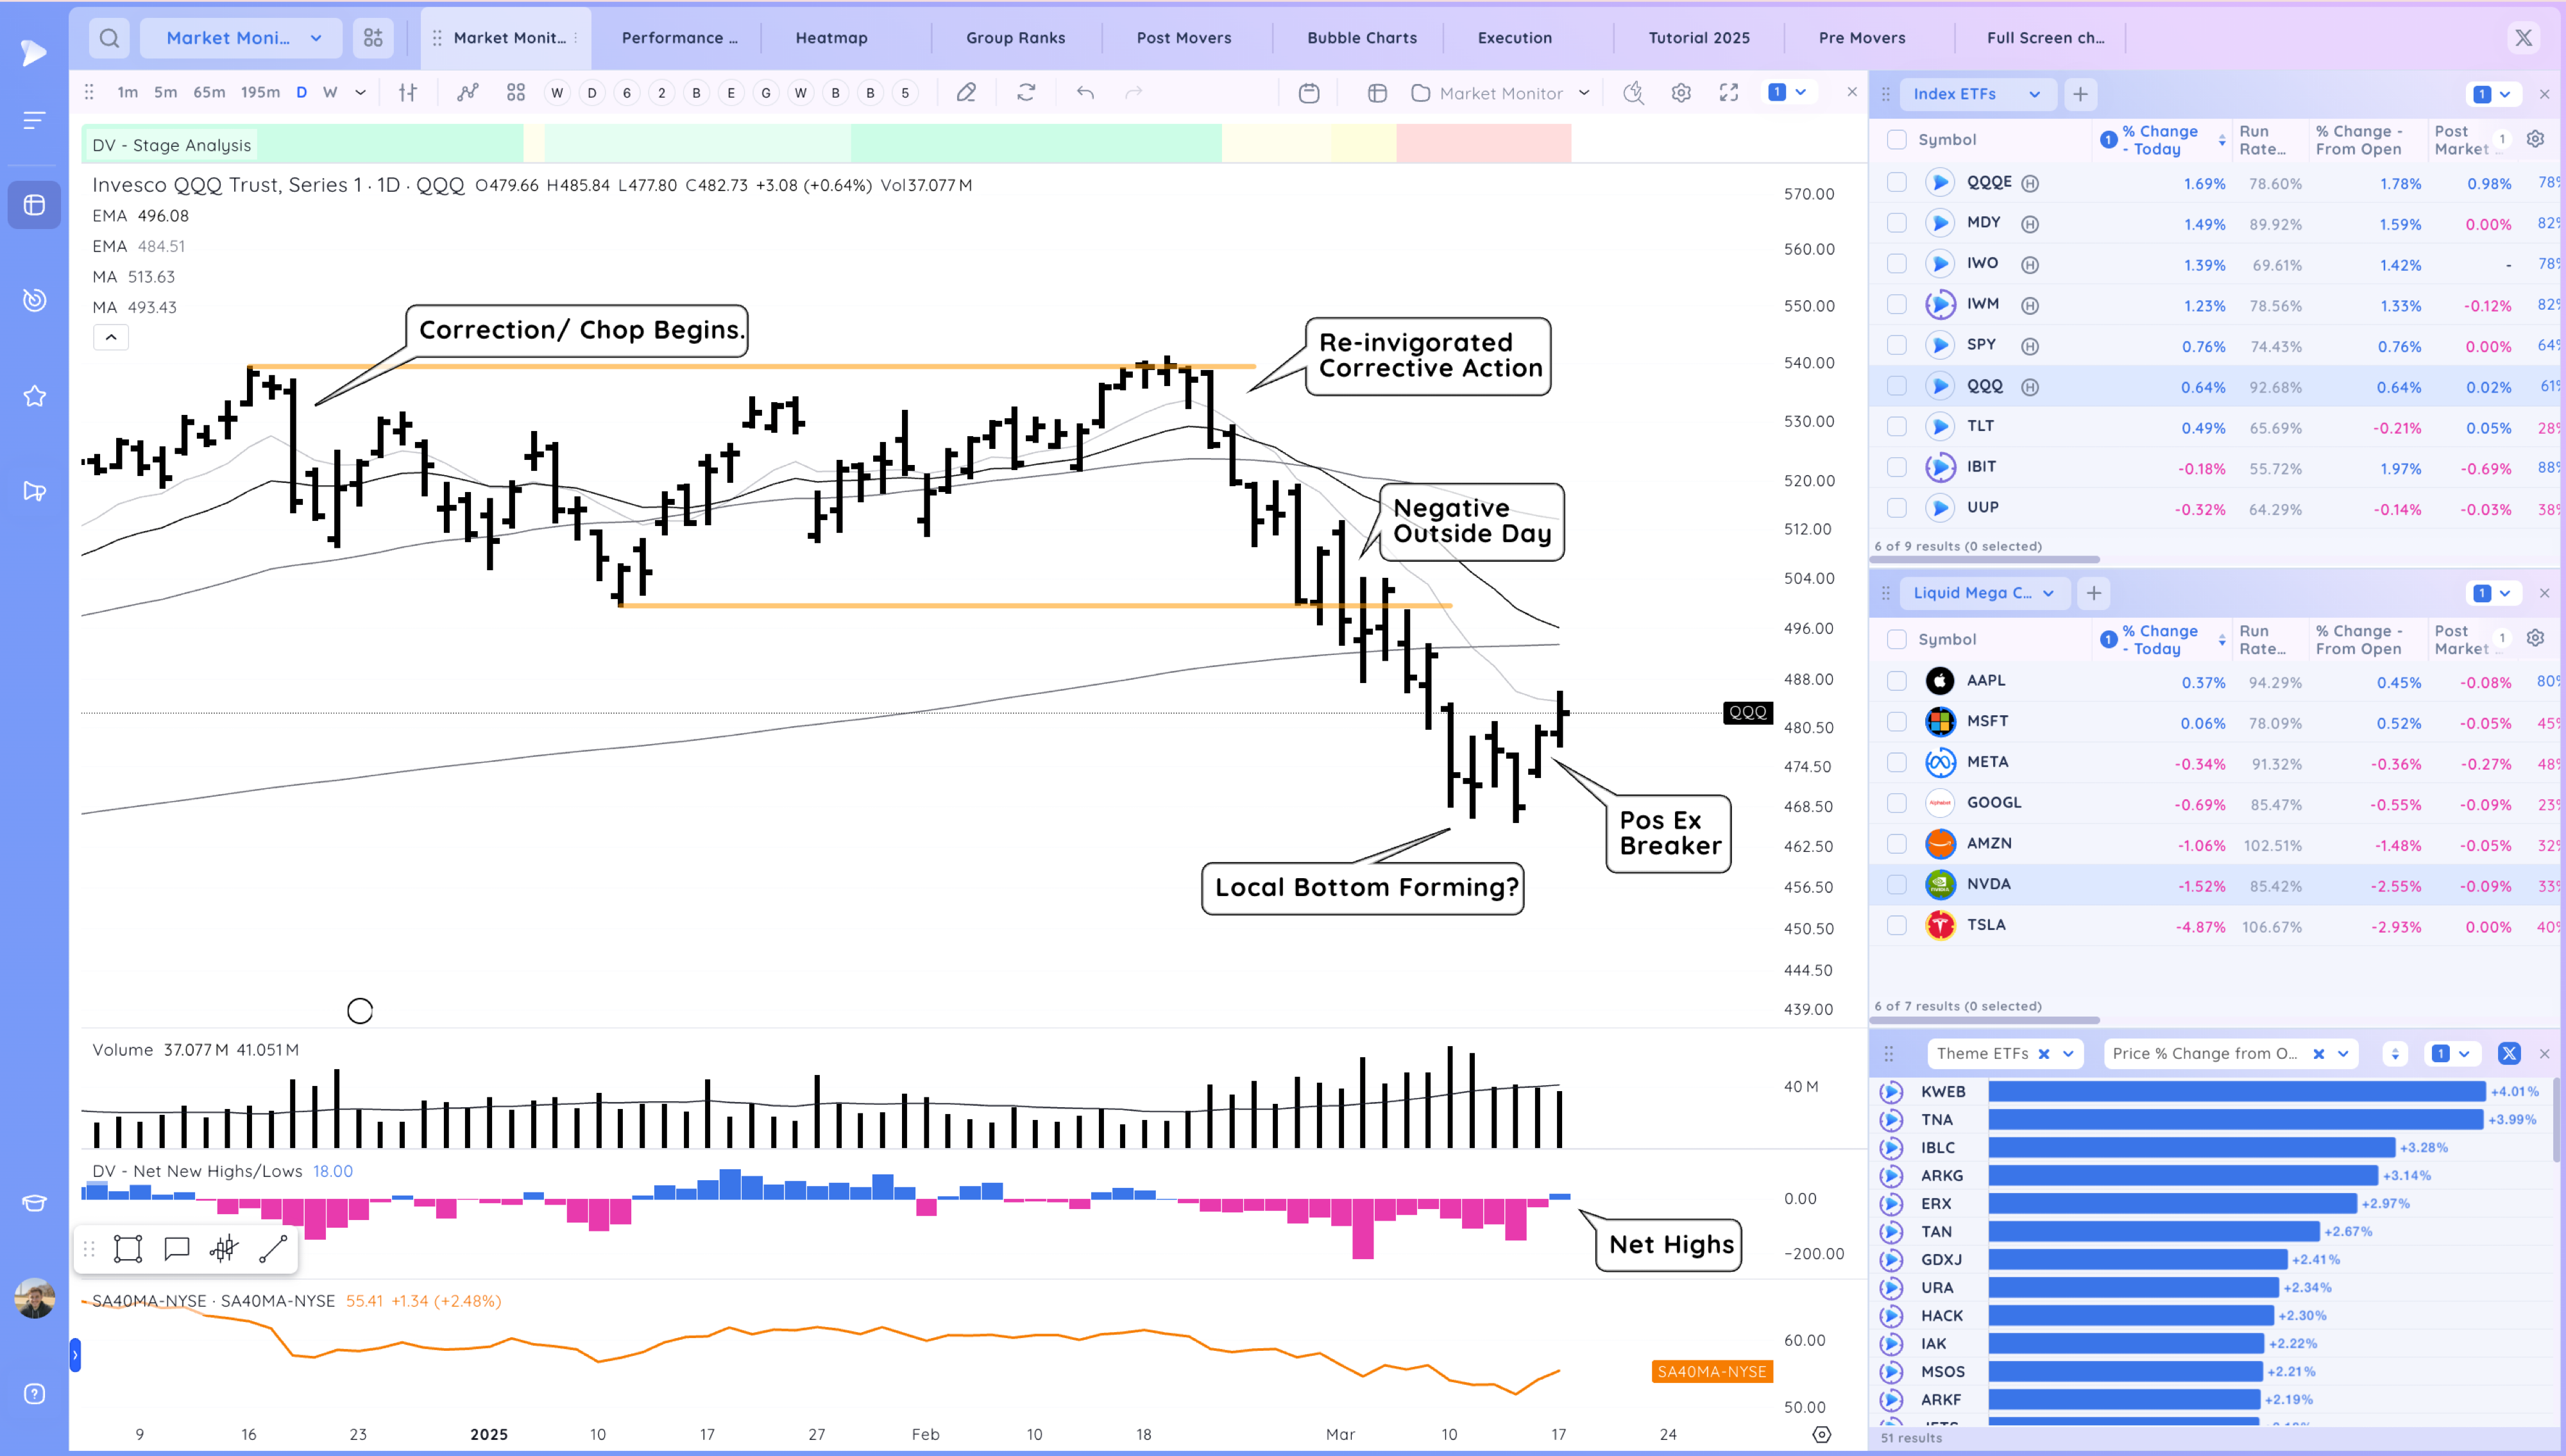Select the rectangle drawing tool

(128, 1249)
